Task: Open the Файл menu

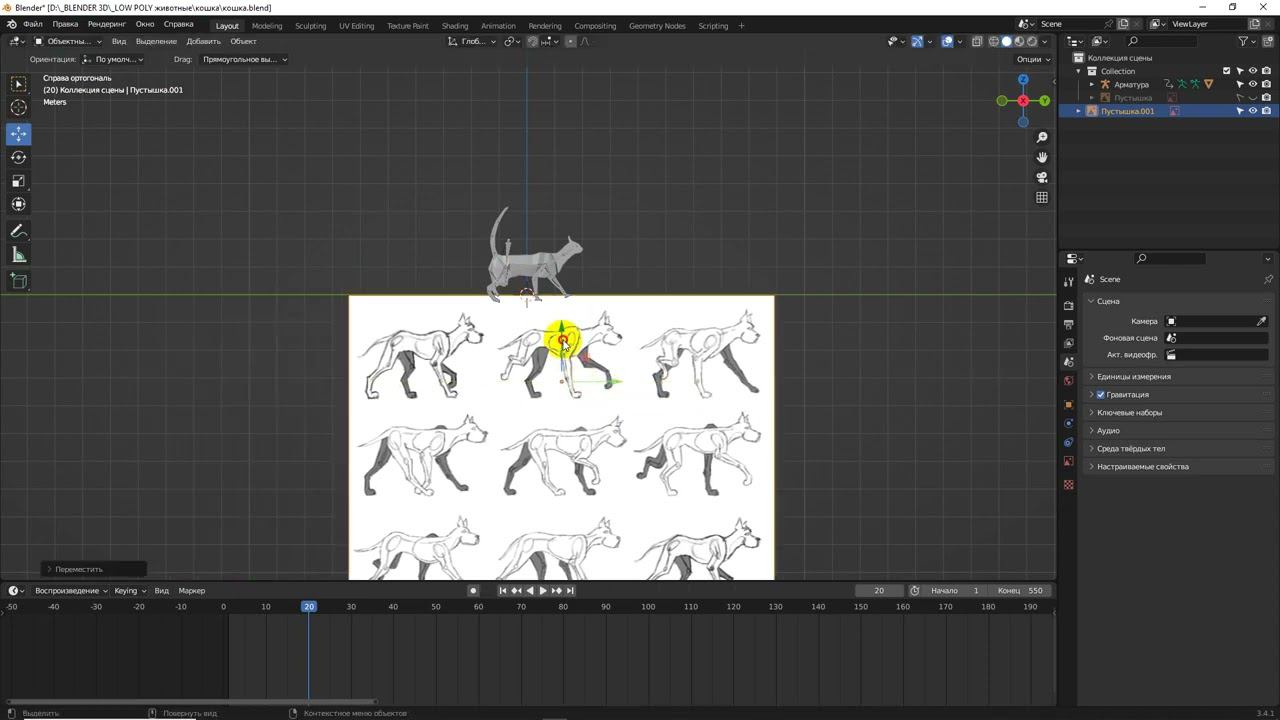Action: [x=33, y=24]
